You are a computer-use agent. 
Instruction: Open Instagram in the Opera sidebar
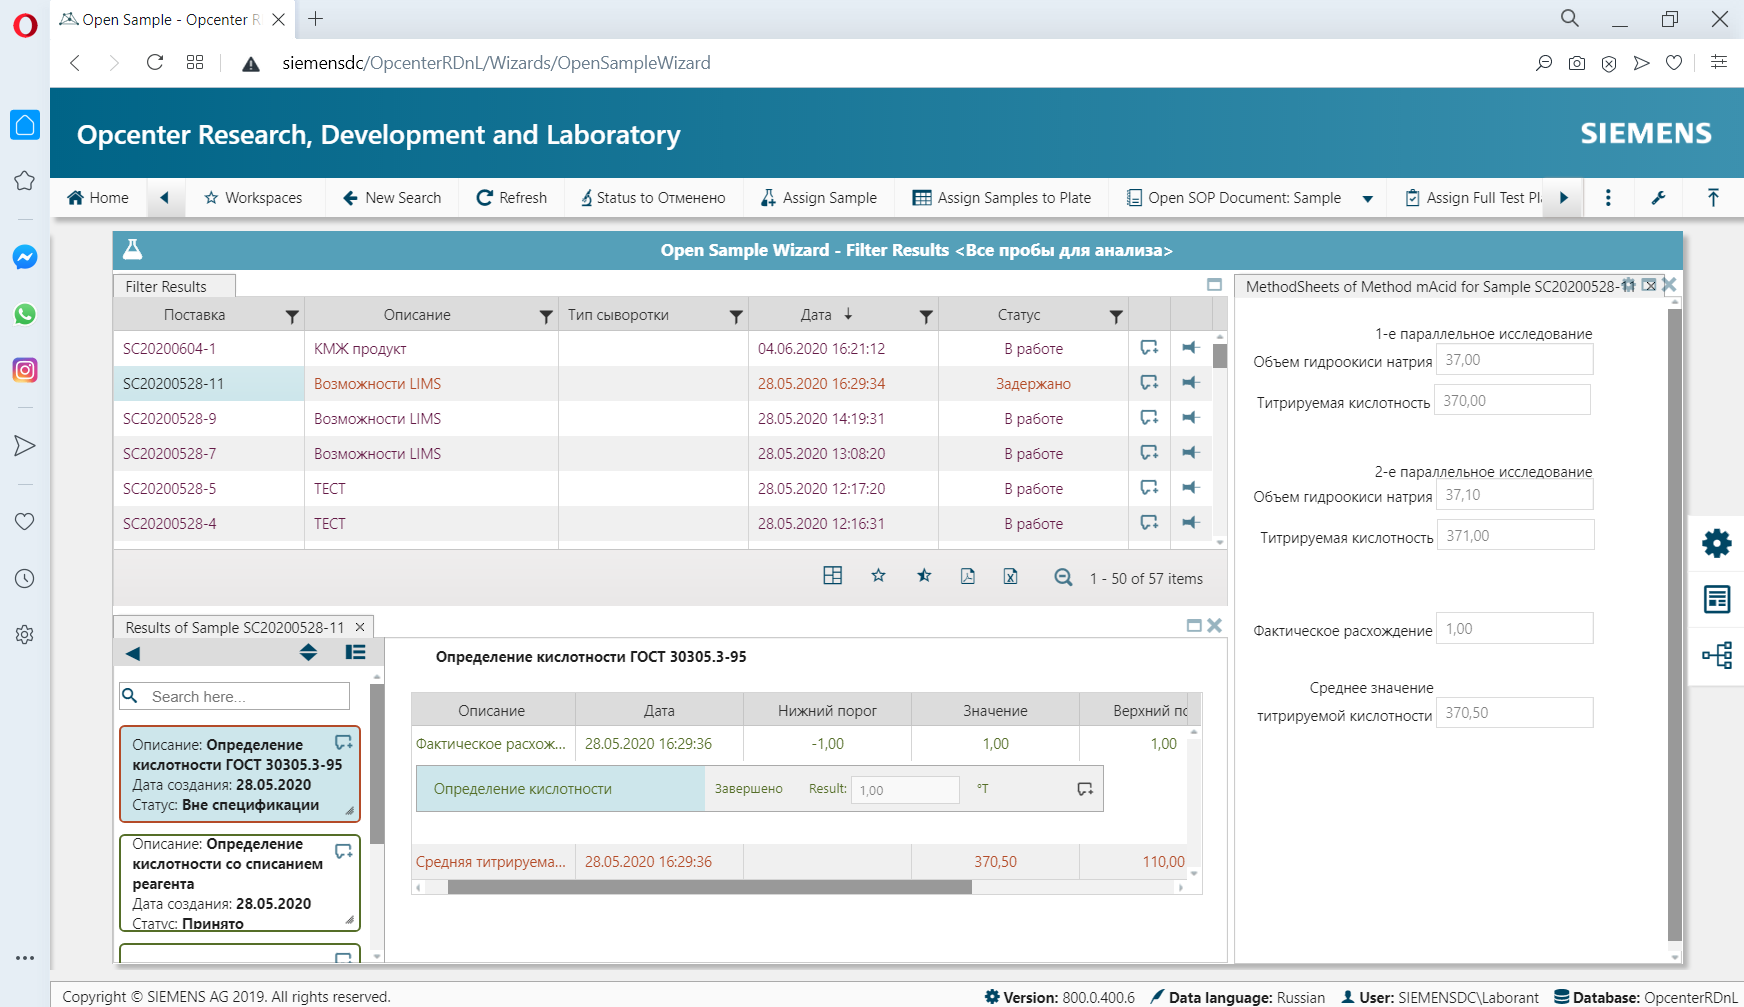25,370
